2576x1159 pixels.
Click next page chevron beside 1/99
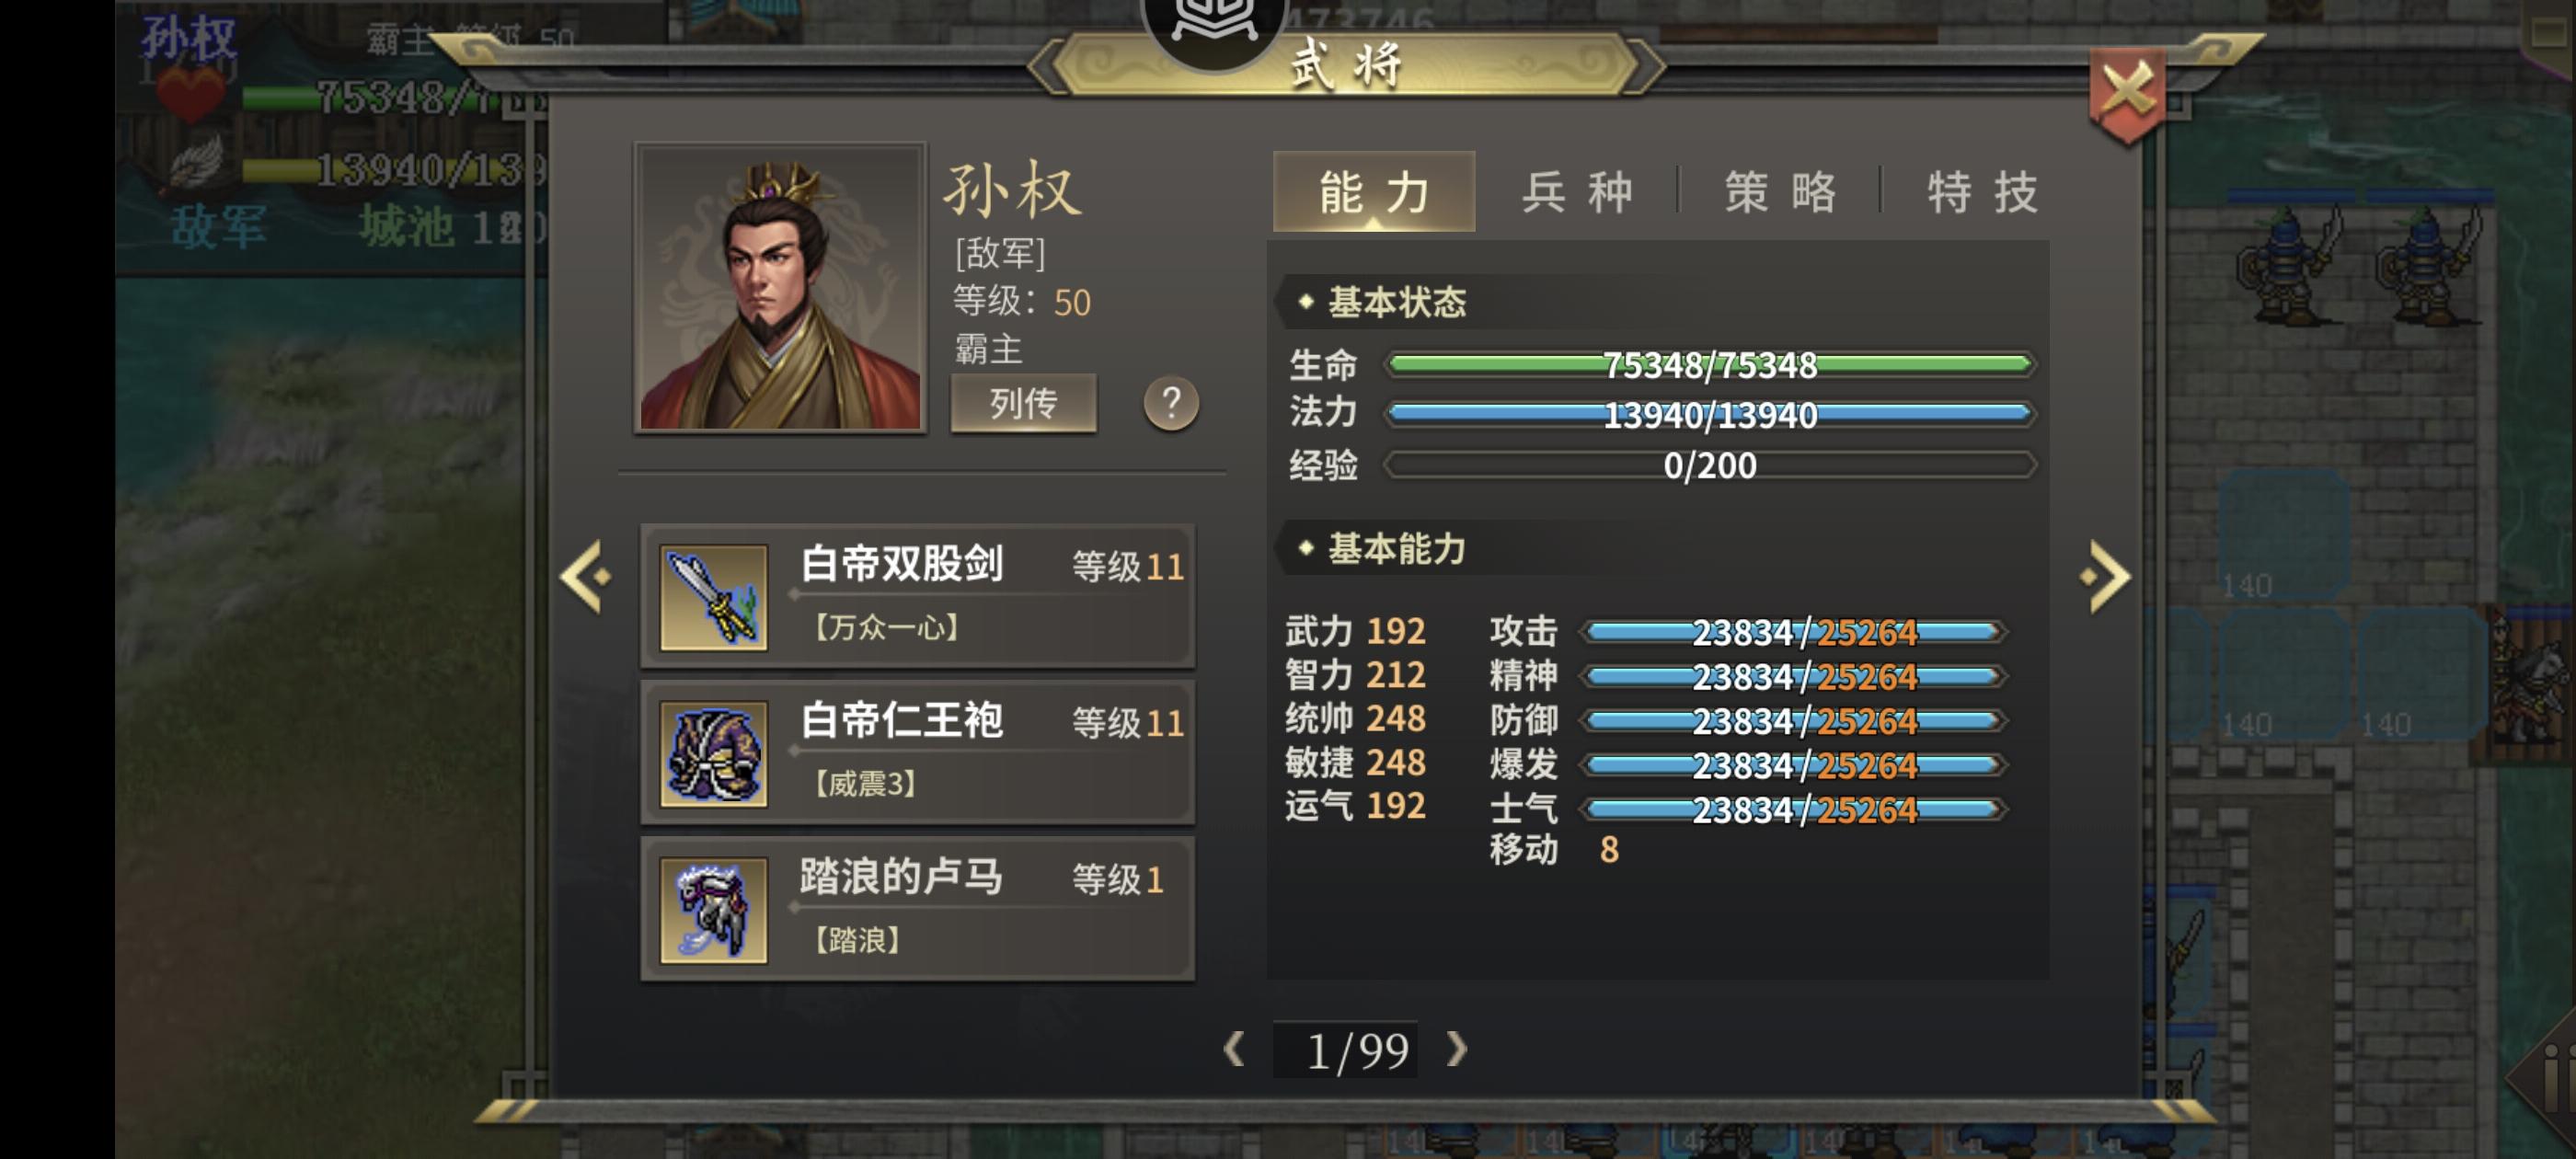[x=1457, y=1049]
